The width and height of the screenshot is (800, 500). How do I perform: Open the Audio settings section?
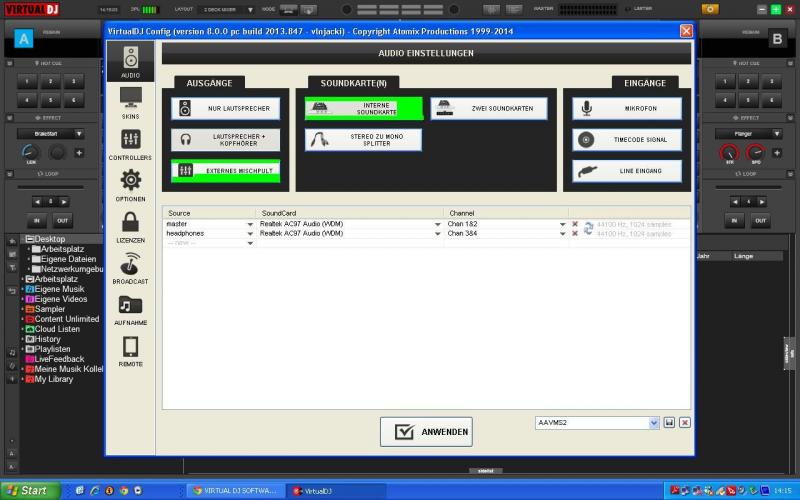[131, 62]
